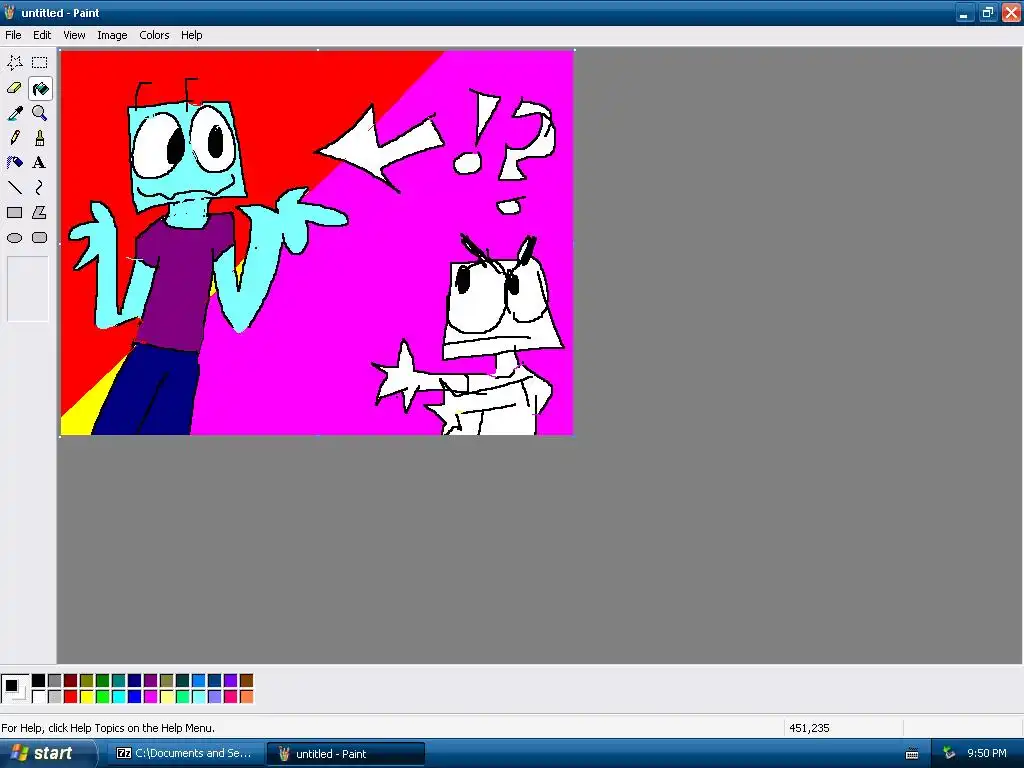The width and height of the screenshot is (1024, 768).
Task: Pick the Brush tool
Action: click(x=40, y=138)
